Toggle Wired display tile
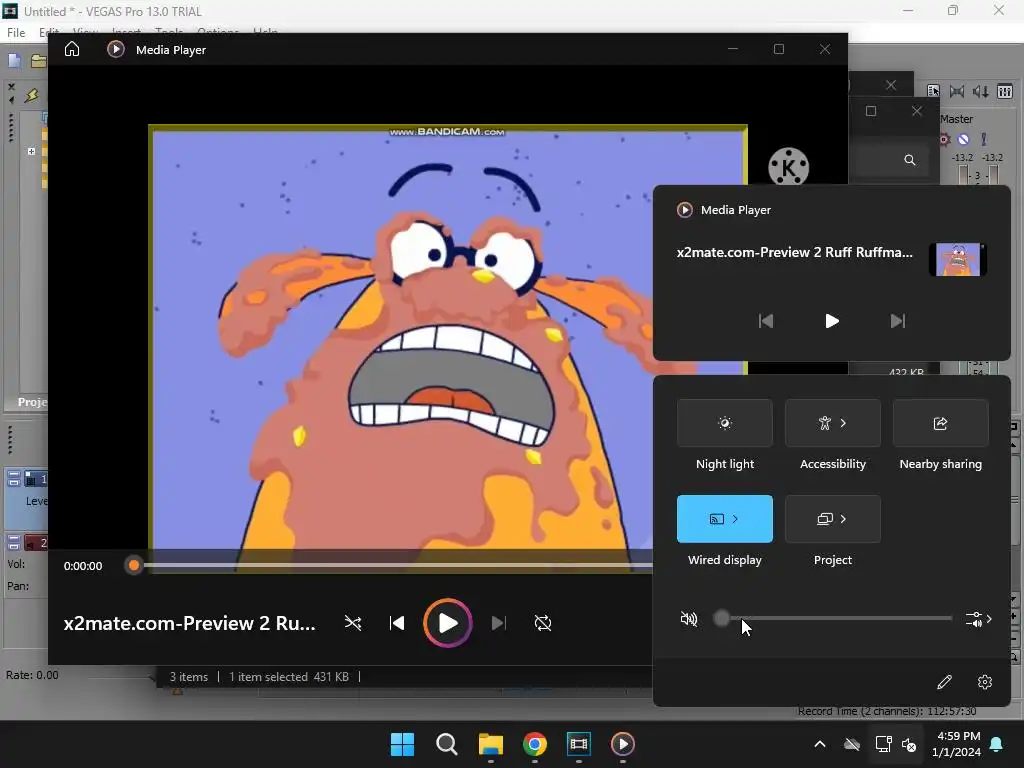The image size is (1024, 768). pyautogui.click(x=725, y=519)
